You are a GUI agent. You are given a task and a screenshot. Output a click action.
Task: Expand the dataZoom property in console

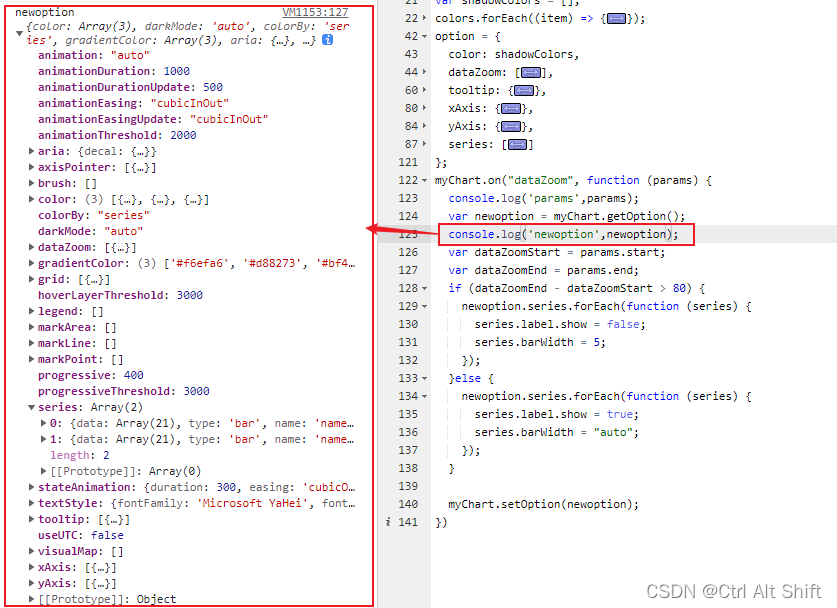[x=31, y=247]
